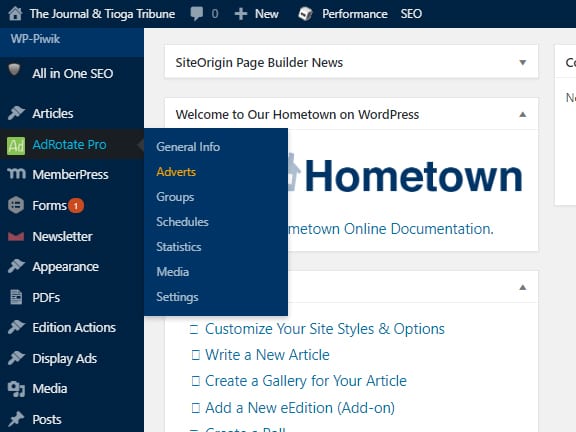Screen dimensions: 576x432
Task: Click Welcome to Our Hometown on WordPress heading
Action: tap(297, 115)
